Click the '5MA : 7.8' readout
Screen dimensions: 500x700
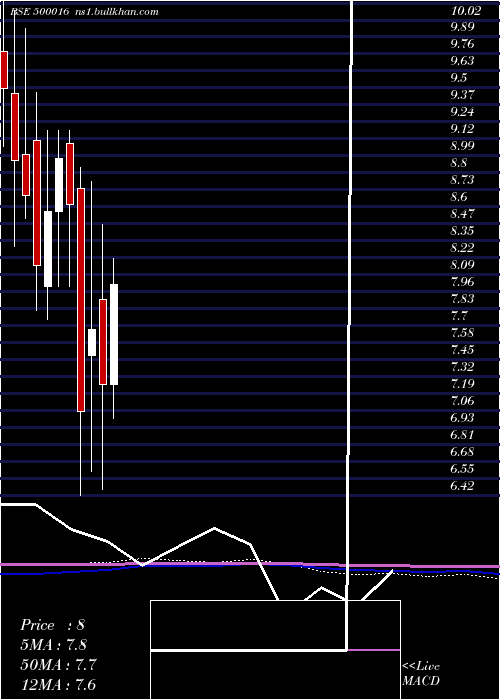click(x=54, y=645)
